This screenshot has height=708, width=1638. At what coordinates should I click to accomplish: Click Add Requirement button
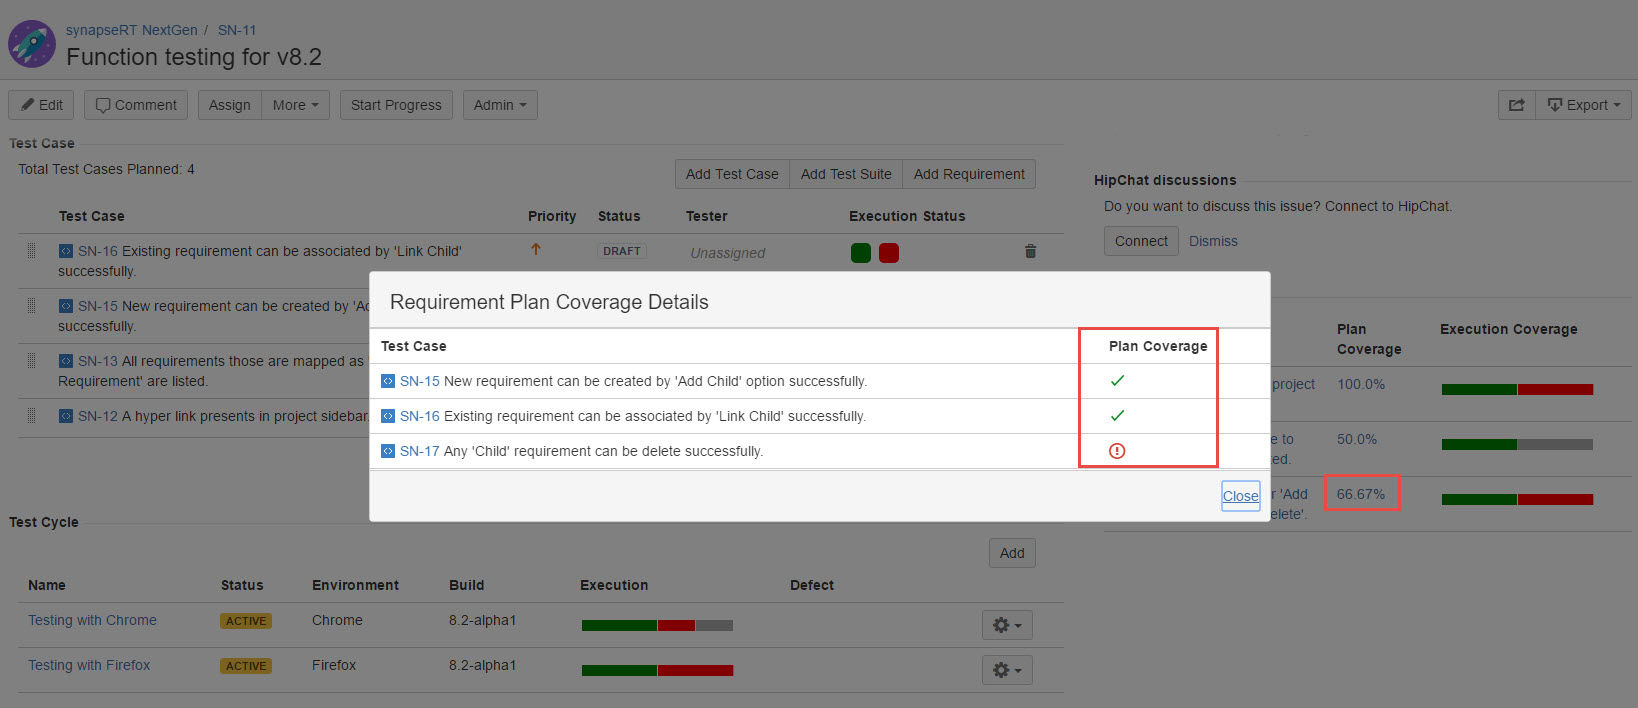tap(969, 174)
